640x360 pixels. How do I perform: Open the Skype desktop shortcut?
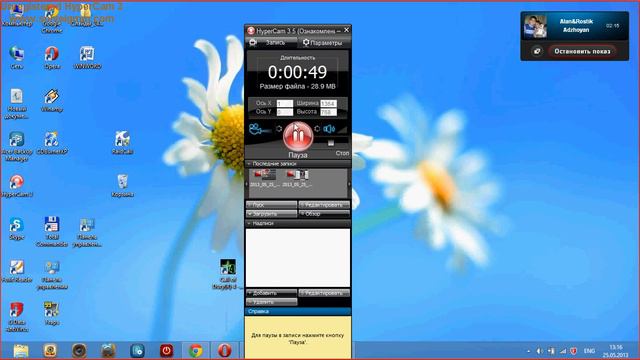coord(17,228)
